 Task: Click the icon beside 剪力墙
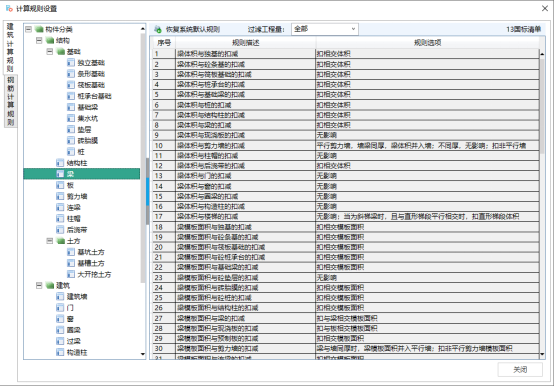(60, 196)
